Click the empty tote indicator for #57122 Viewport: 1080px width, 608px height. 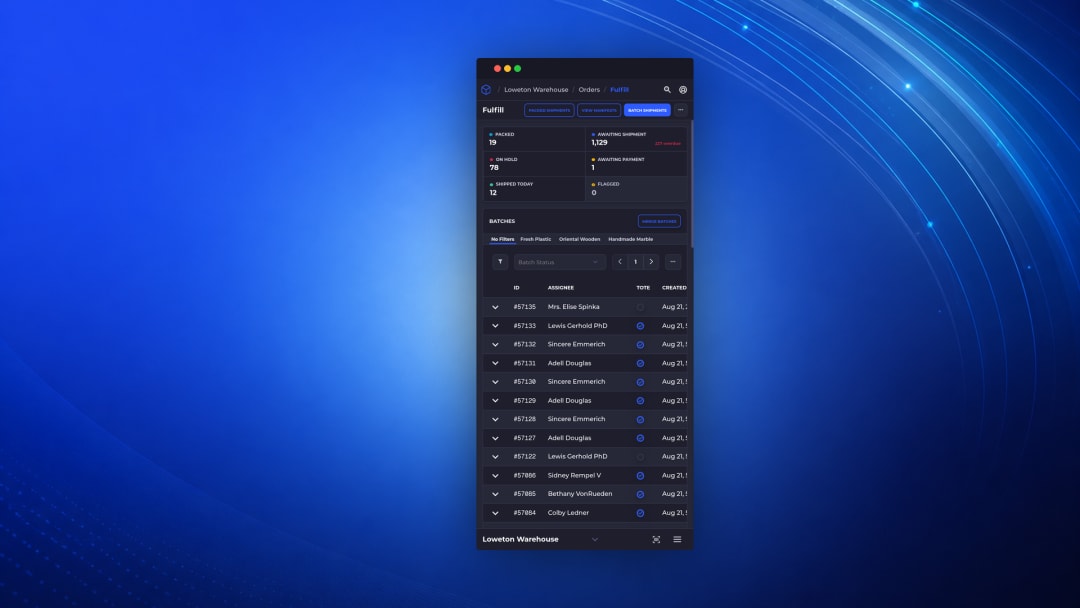(x=641, y=457)
